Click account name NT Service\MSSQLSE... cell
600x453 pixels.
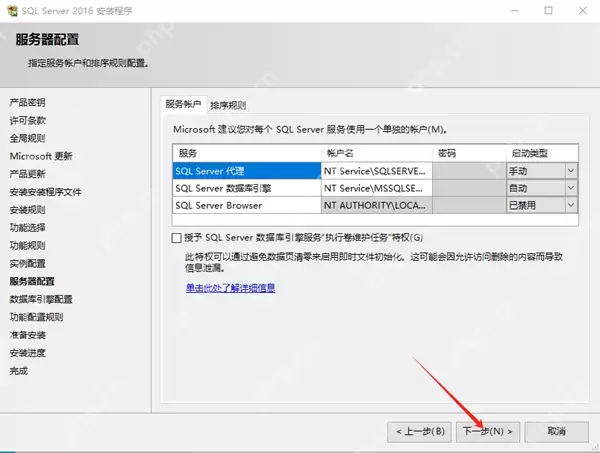pos(377,188)
